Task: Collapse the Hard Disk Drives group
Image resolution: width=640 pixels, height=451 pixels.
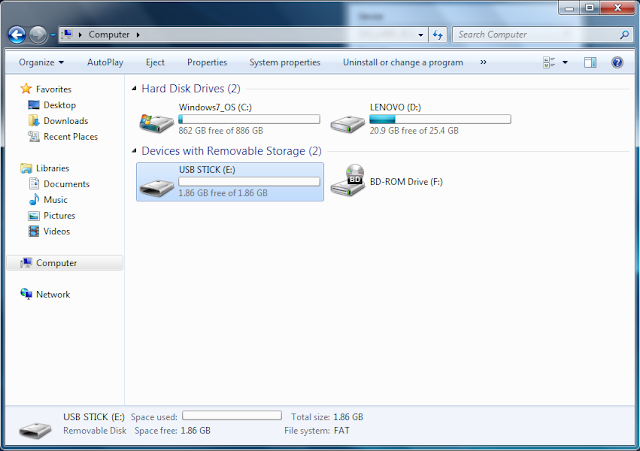Action: point(134,88)
